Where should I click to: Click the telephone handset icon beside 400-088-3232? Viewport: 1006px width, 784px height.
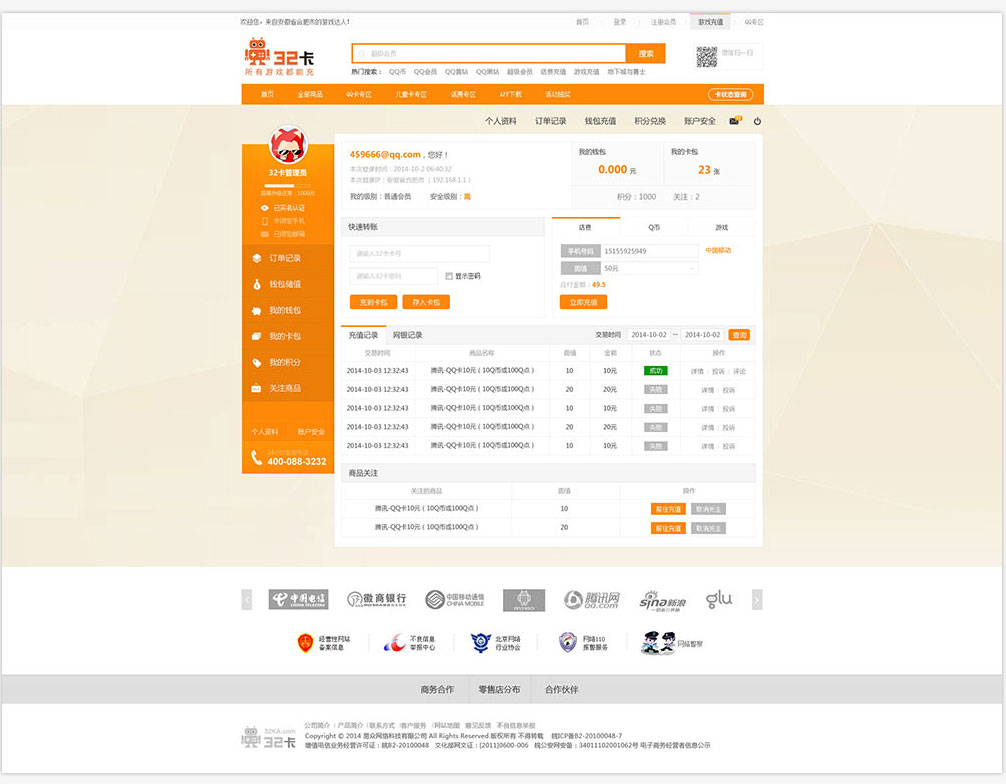click(x=256, y=457)
